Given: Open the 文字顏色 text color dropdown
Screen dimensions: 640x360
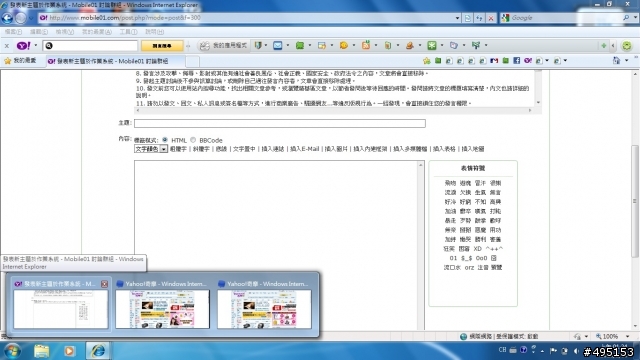Looking at the screenshot, I should click(151, 149).
